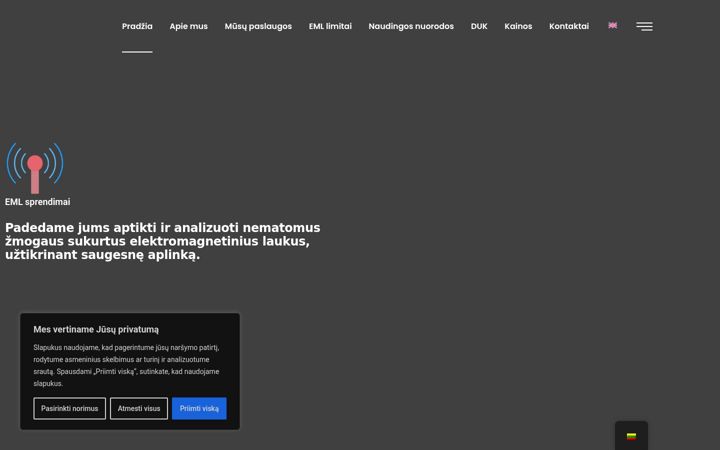Click Pasirinkti norimus cookie button
Screen dimensions: 720x450
click(x=69, y=408)
